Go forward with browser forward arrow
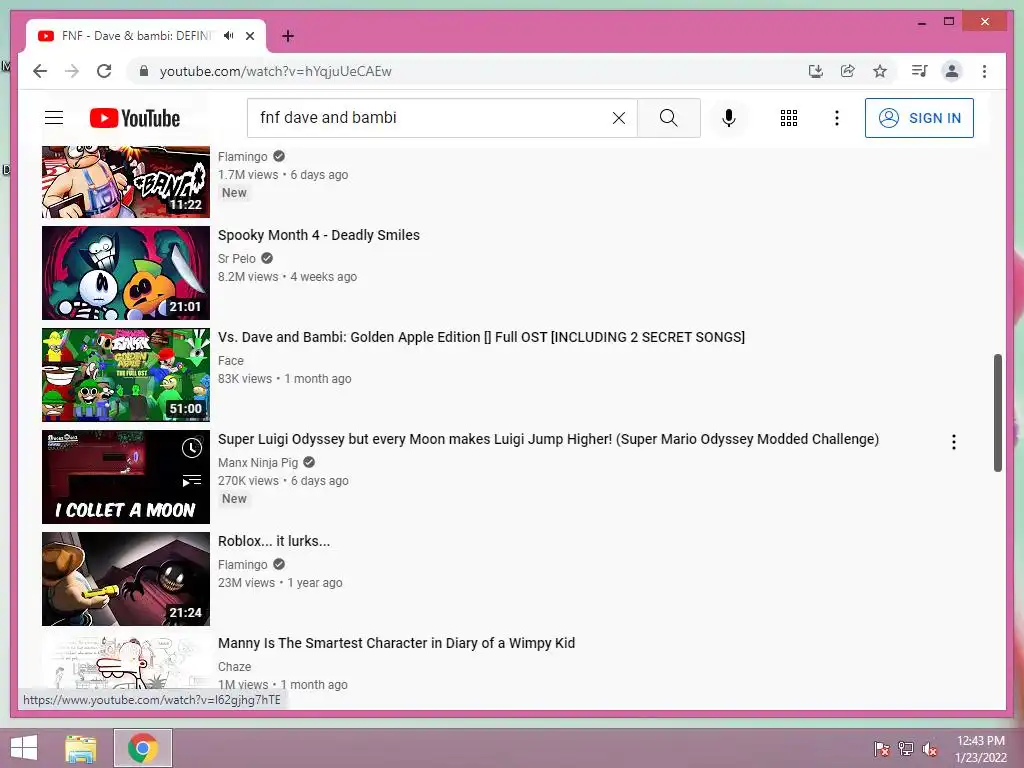The height and width of the screenshot is (768, 1024). point(72,71)
